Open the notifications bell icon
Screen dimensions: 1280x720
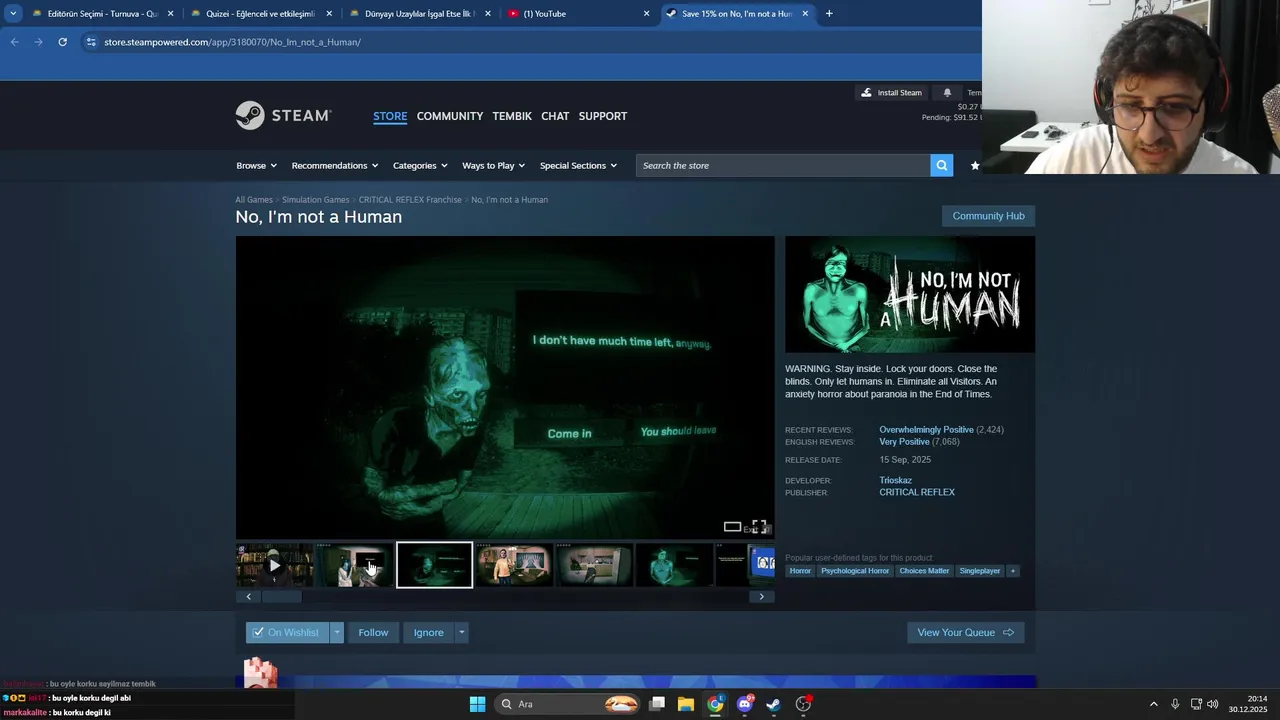(947, 93)
